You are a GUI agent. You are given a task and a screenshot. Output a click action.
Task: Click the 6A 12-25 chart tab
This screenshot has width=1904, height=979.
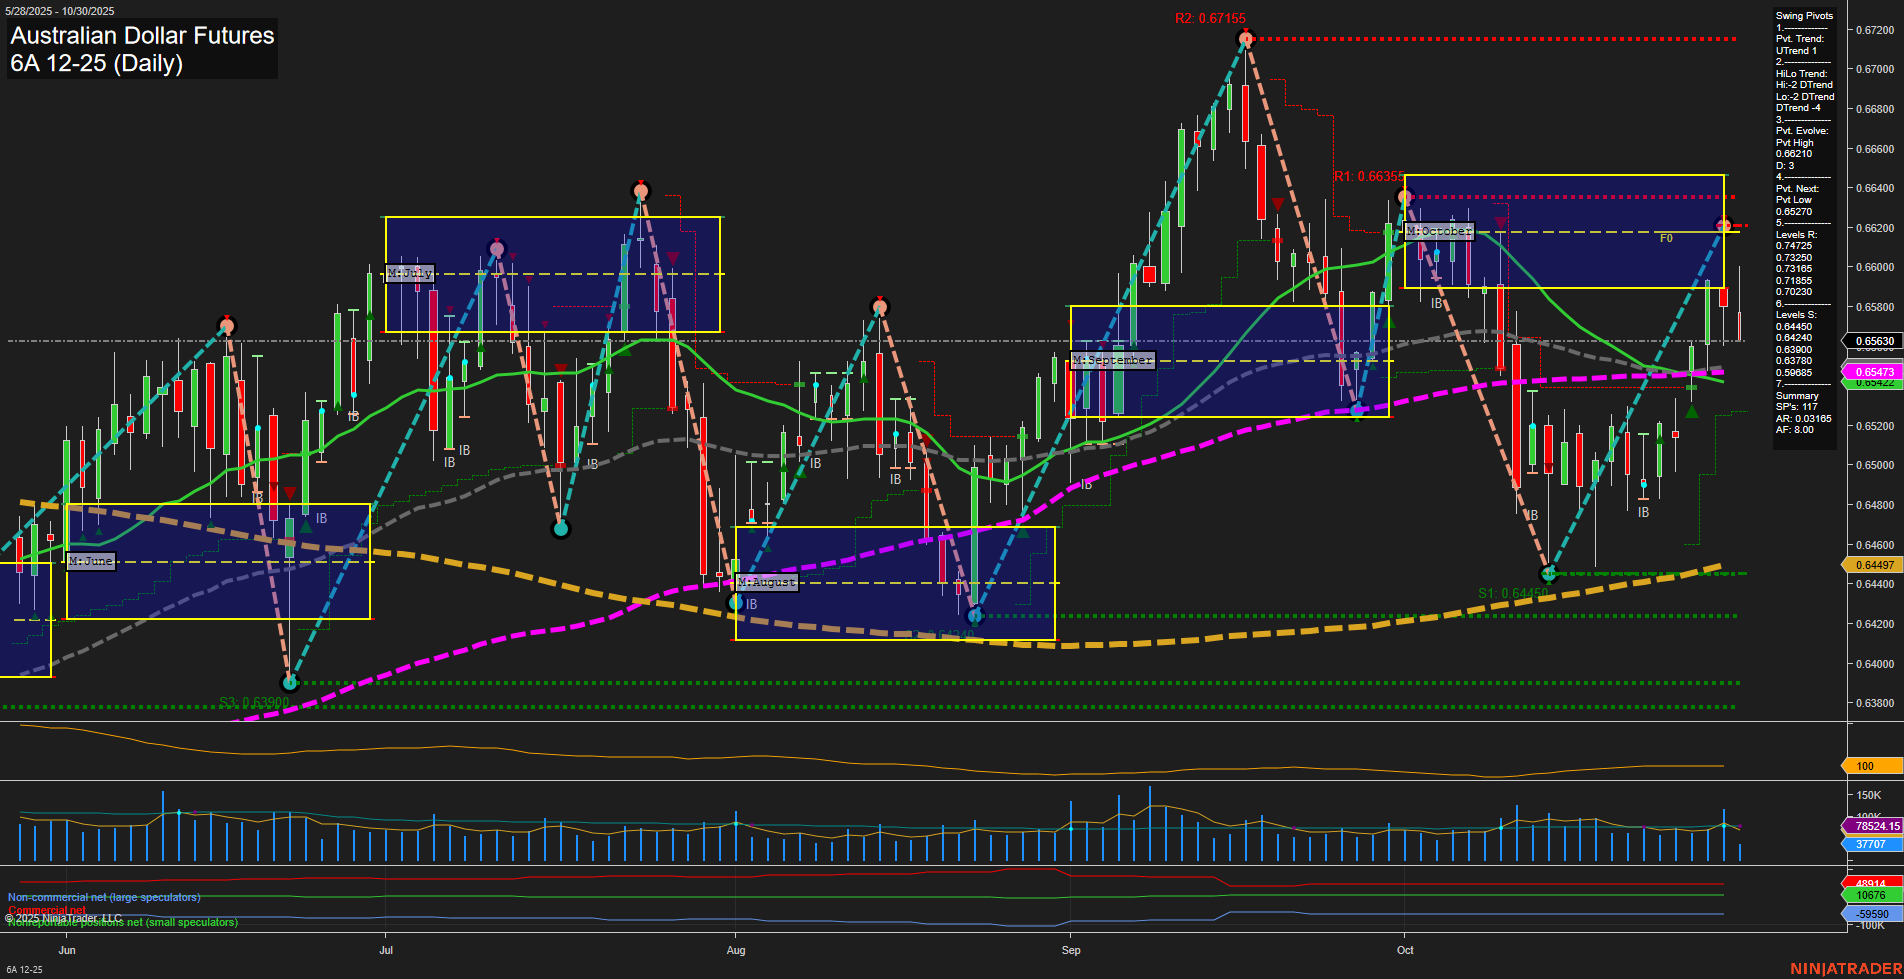tap(24, 970)
